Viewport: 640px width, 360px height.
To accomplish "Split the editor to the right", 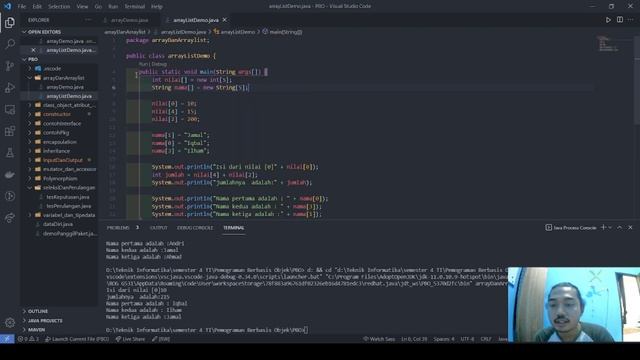I will tap(620, 20).
